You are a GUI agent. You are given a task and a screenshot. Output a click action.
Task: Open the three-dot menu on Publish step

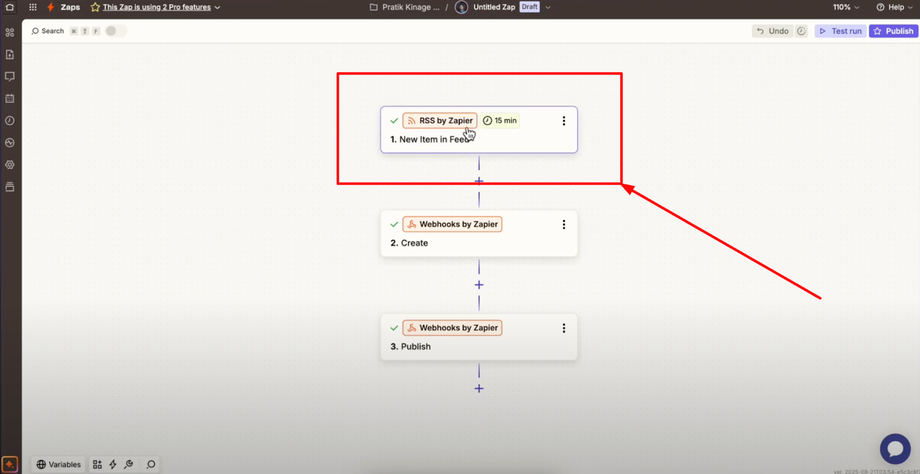[x=564, y=328]
